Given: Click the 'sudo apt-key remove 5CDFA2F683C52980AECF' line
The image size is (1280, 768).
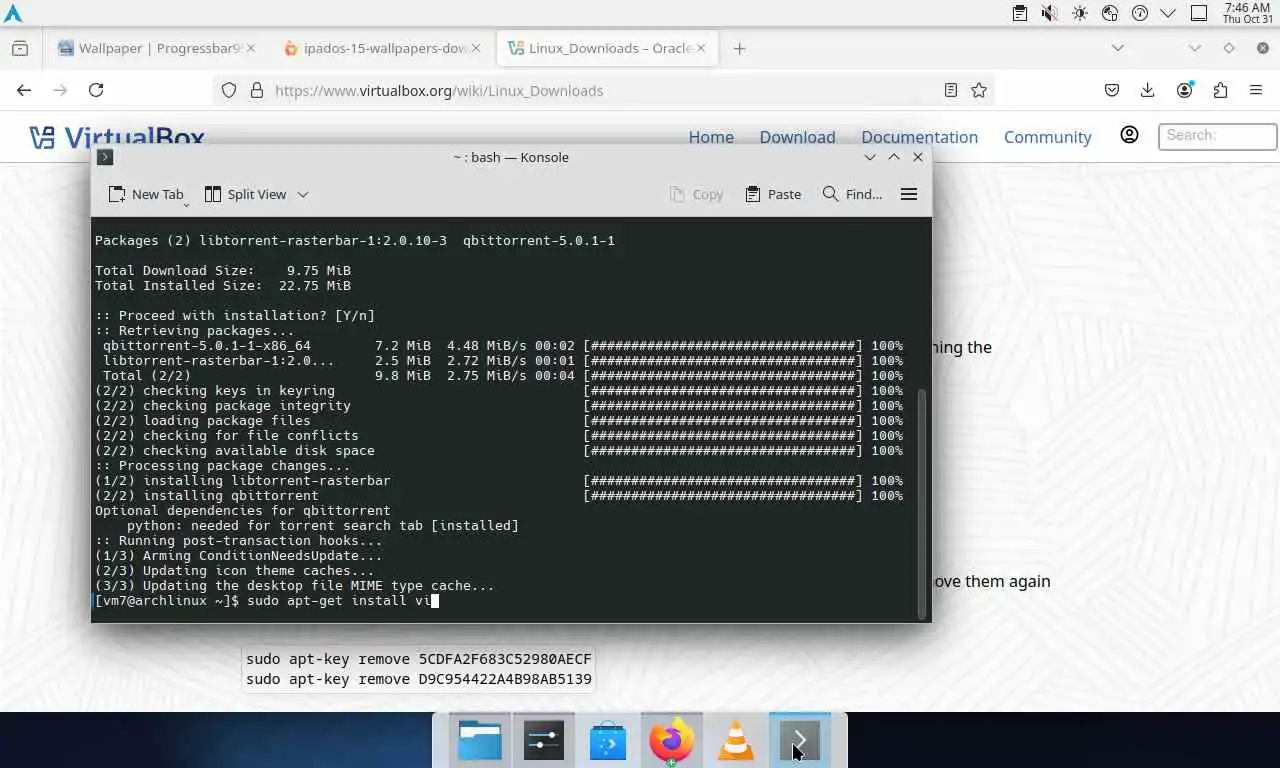Looking at the screenshot, I should (419, 660).
